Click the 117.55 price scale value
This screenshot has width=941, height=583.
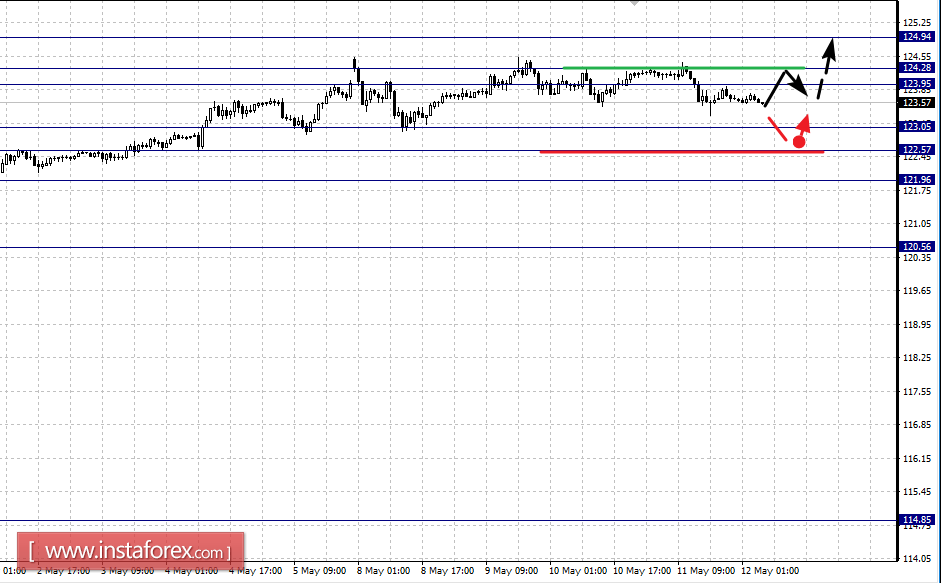tap(917, 392)
